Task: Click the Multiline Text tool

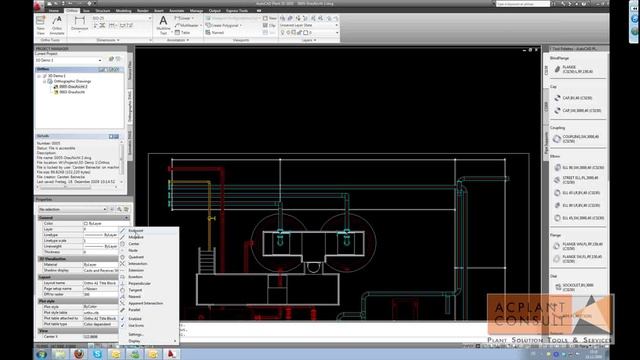Action: [x=163, y=25]
